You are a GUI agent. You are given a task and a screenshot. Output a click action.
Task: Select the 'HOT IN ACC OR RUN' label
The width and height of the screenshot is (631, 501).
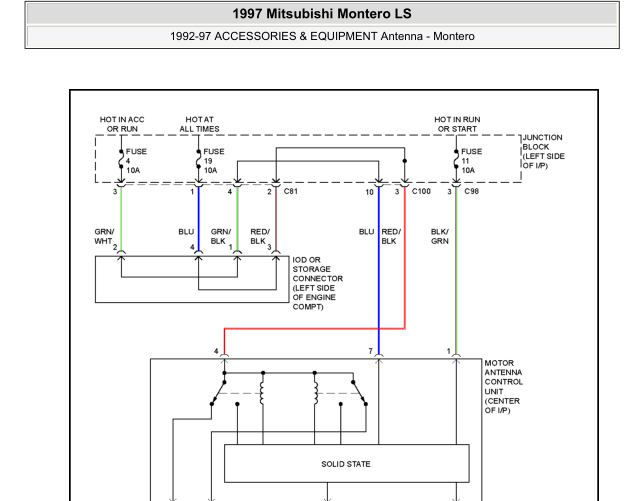click(x=122, y=124)
